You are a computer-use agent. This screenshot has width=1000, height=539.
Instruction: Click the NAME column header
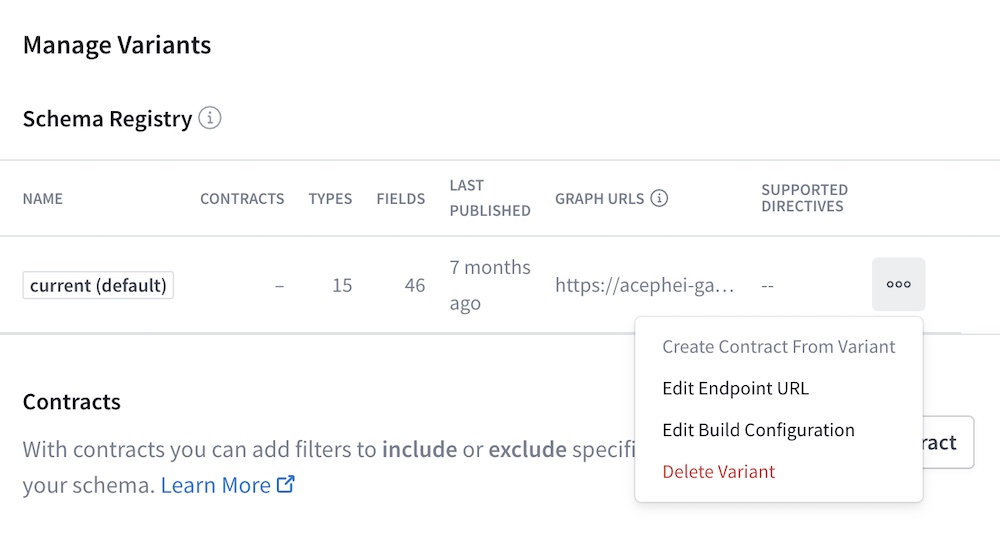pos(43,198)
